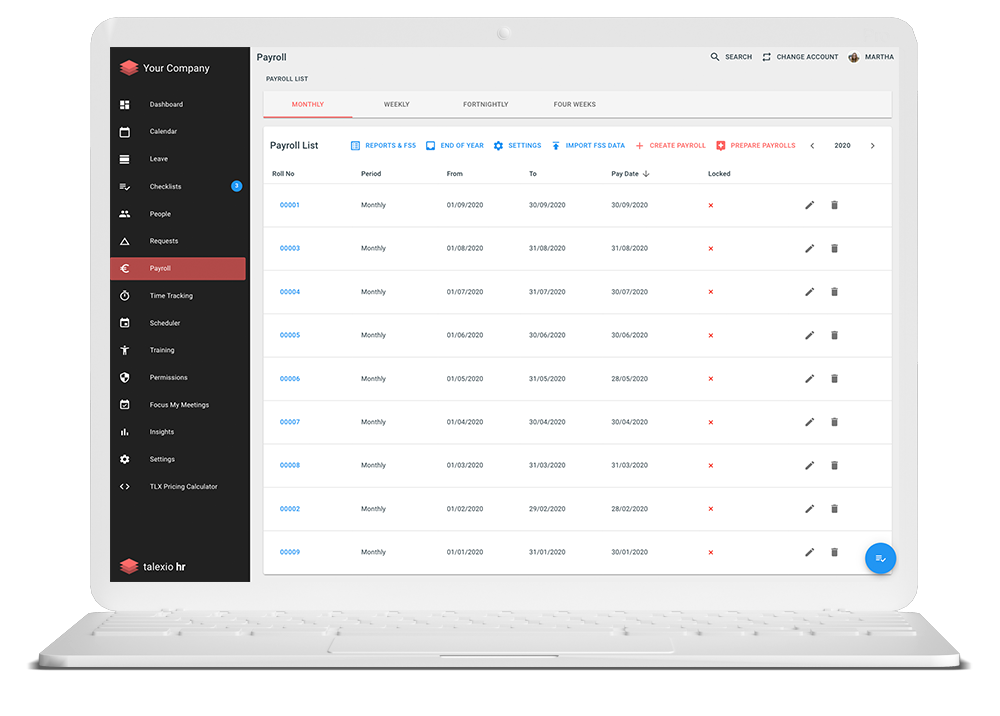Open Martha user profile menu
The height and width of the screenshot is (716, 1000).
click(871, 57)
